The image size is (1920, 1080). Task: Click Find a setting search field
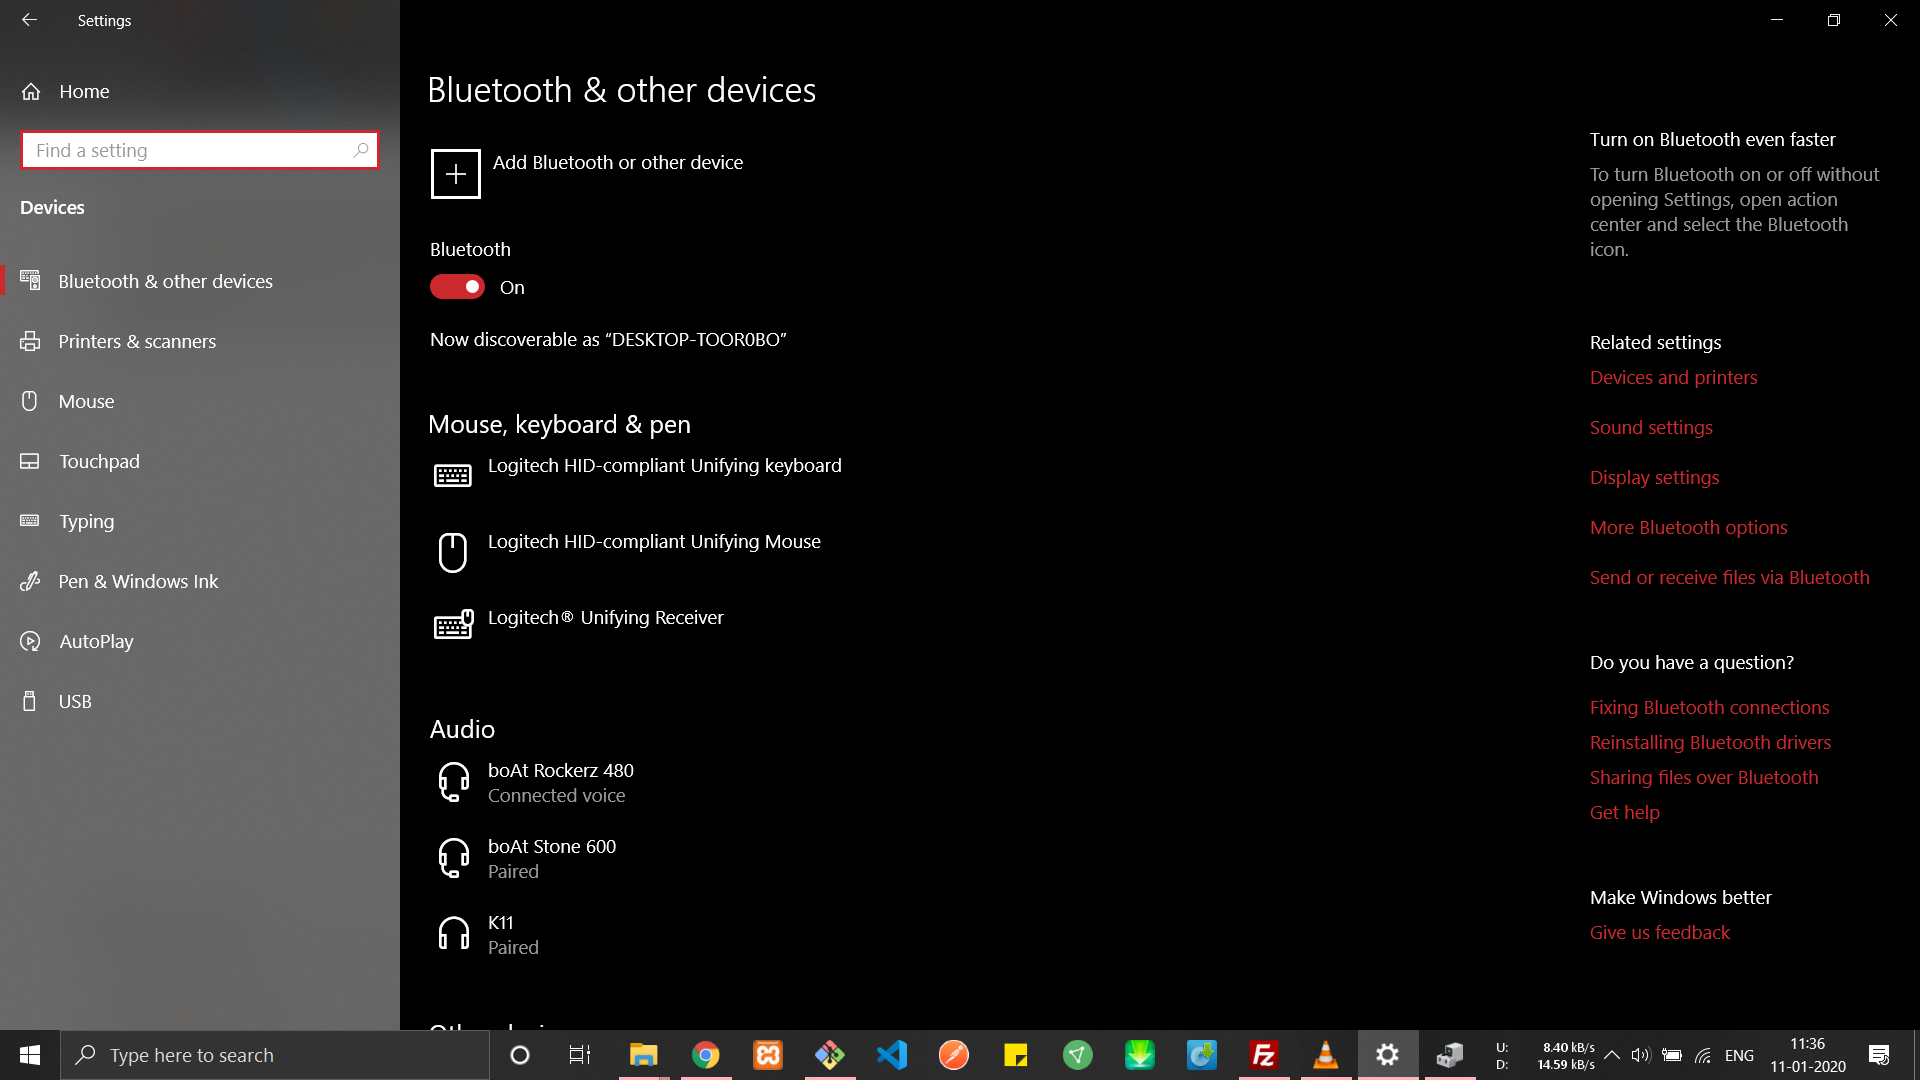click(199, 149)
